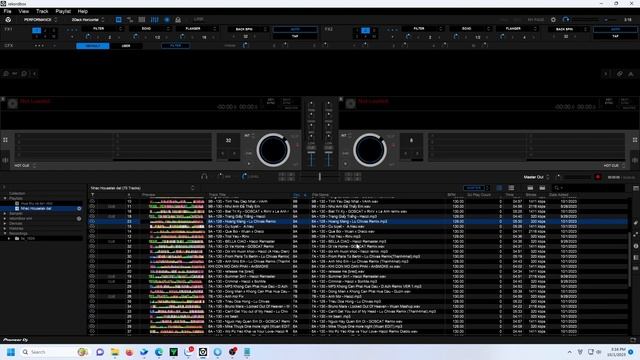Click the FX2 TAP button
Screen dimensions: 640x360
click(x=615, y=36)
